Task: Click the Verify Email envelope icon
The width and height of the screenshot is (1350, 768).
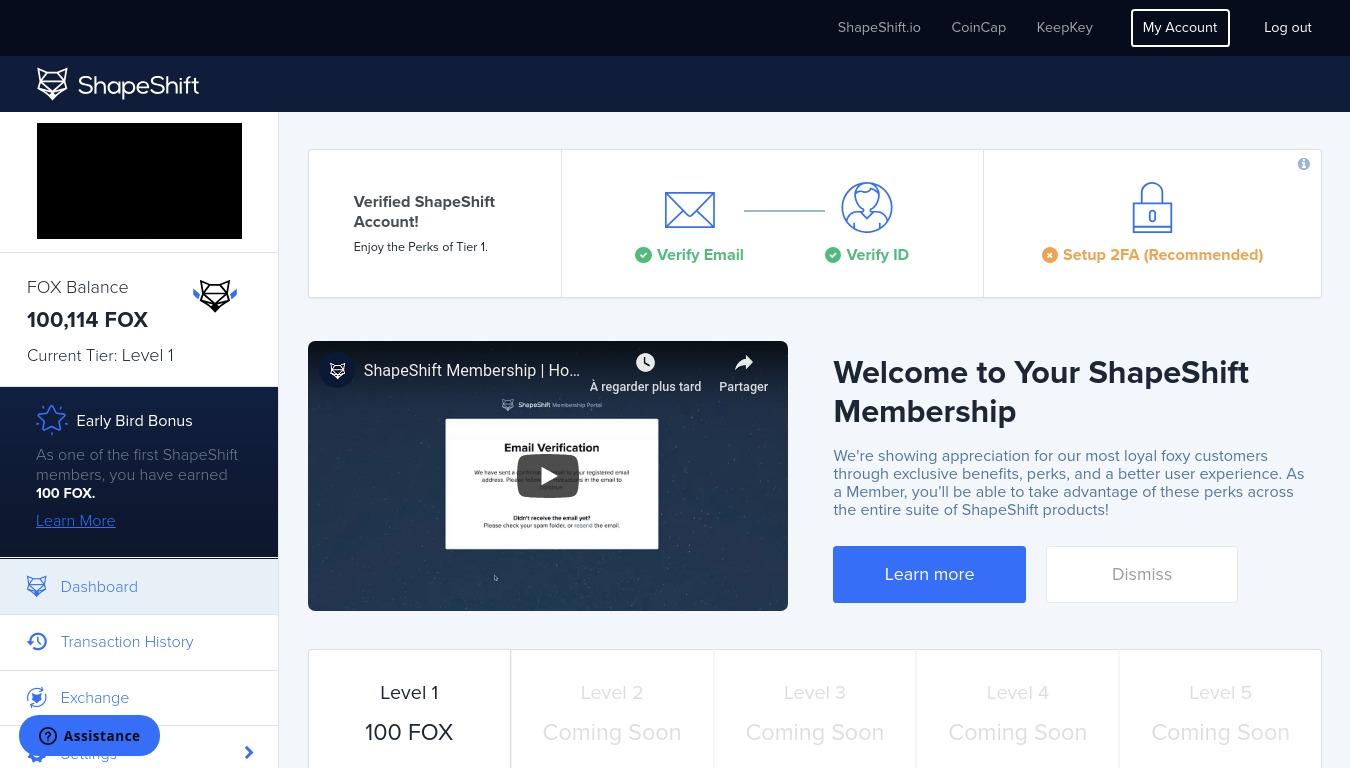Action: pyautogui.click(x=689, y=210)
